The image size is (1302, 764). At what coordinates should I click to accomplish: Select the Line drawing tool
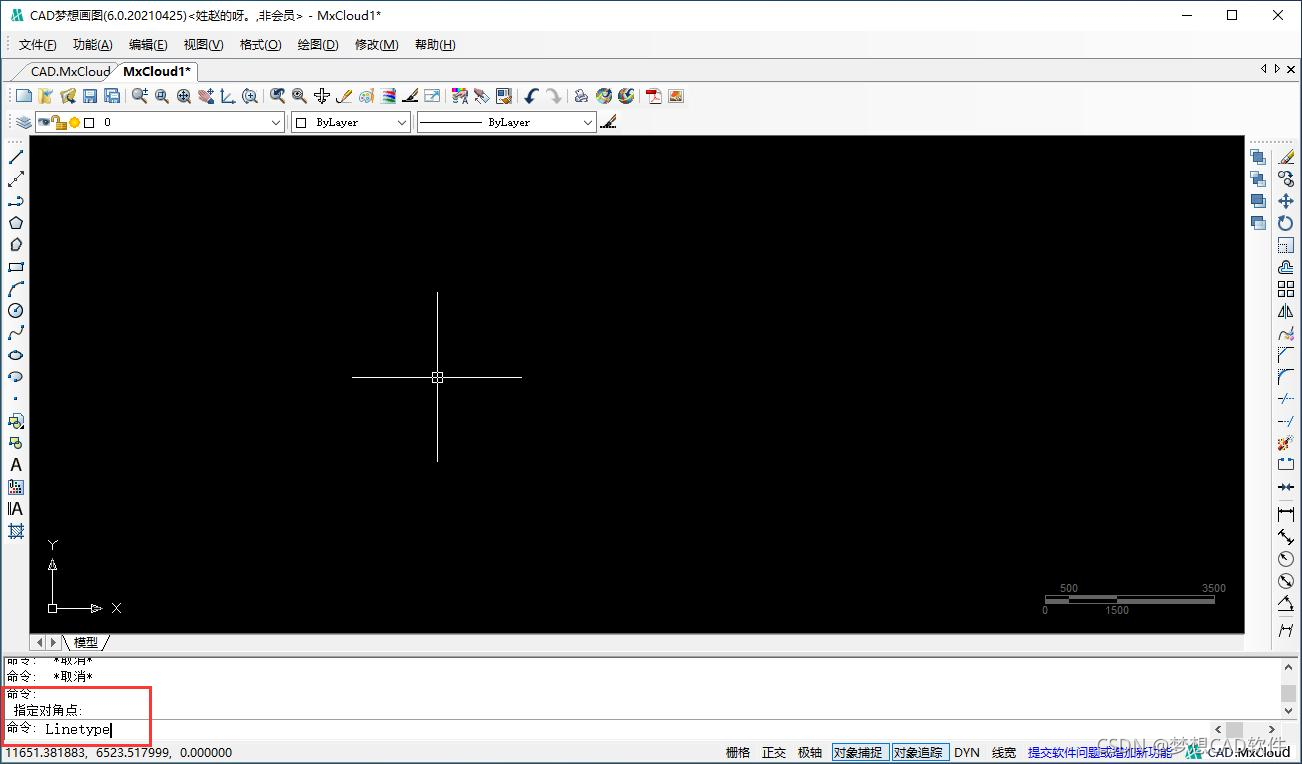point(16,157)
